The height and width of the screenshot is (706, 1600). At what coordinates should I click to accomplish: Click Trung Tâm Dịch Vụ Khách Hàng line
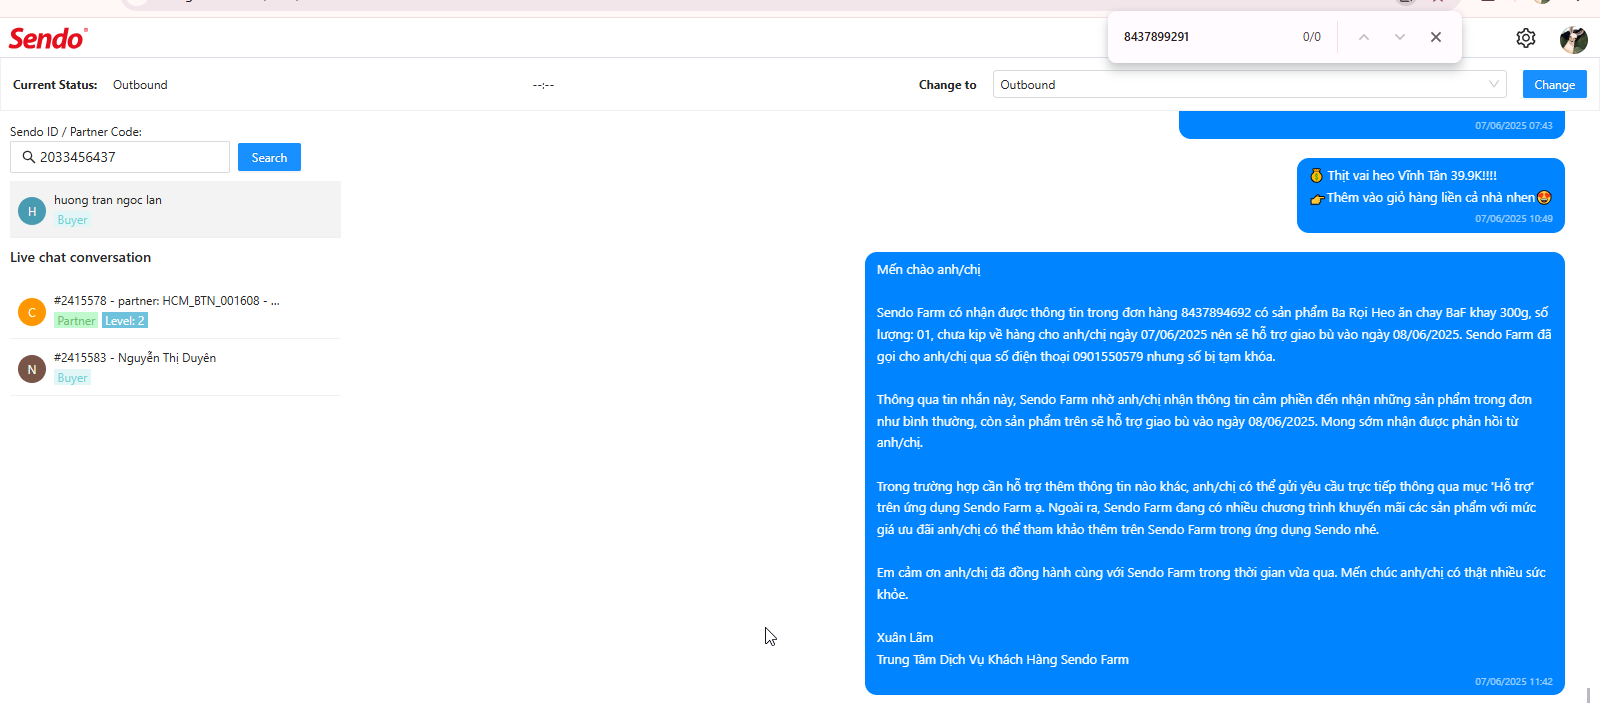pos(1003,659)
